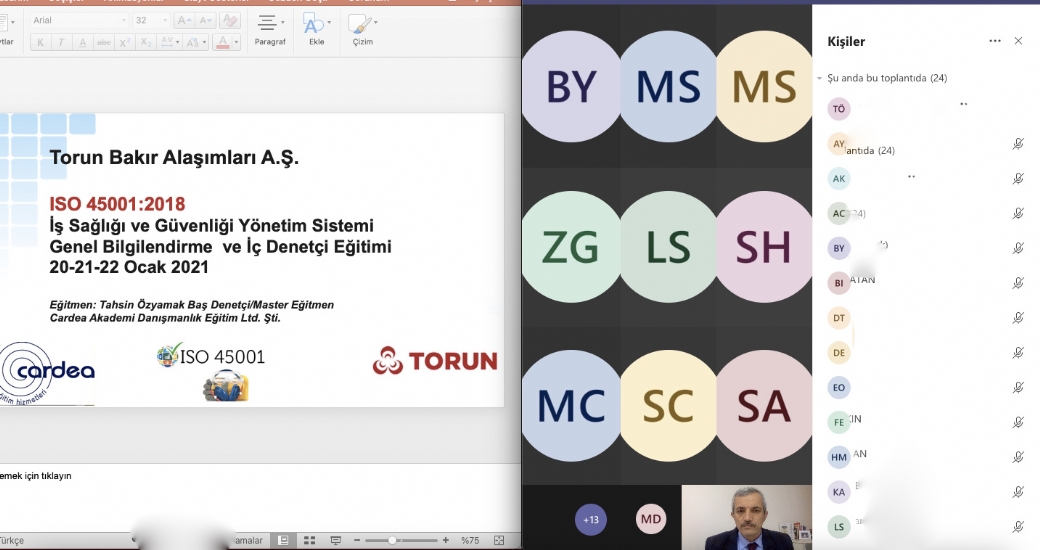Decrease font size with A▼ button
Screen dimensions: 1040x550
click(x=205, y=21)
